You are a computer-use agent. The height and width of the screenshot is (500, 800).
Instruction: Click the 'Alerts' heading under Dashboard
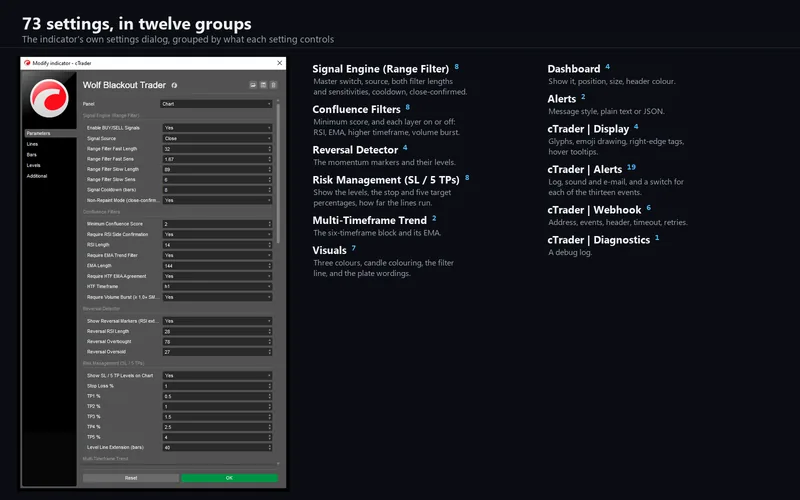[562, 99]
